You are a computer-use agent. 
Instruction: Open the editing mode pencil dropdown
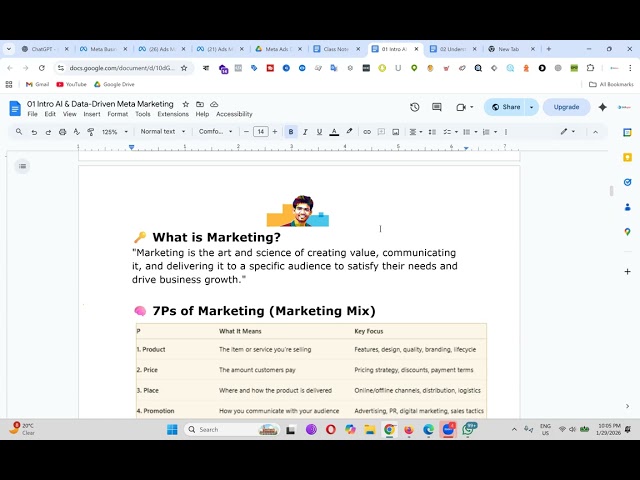coord(567,131)
